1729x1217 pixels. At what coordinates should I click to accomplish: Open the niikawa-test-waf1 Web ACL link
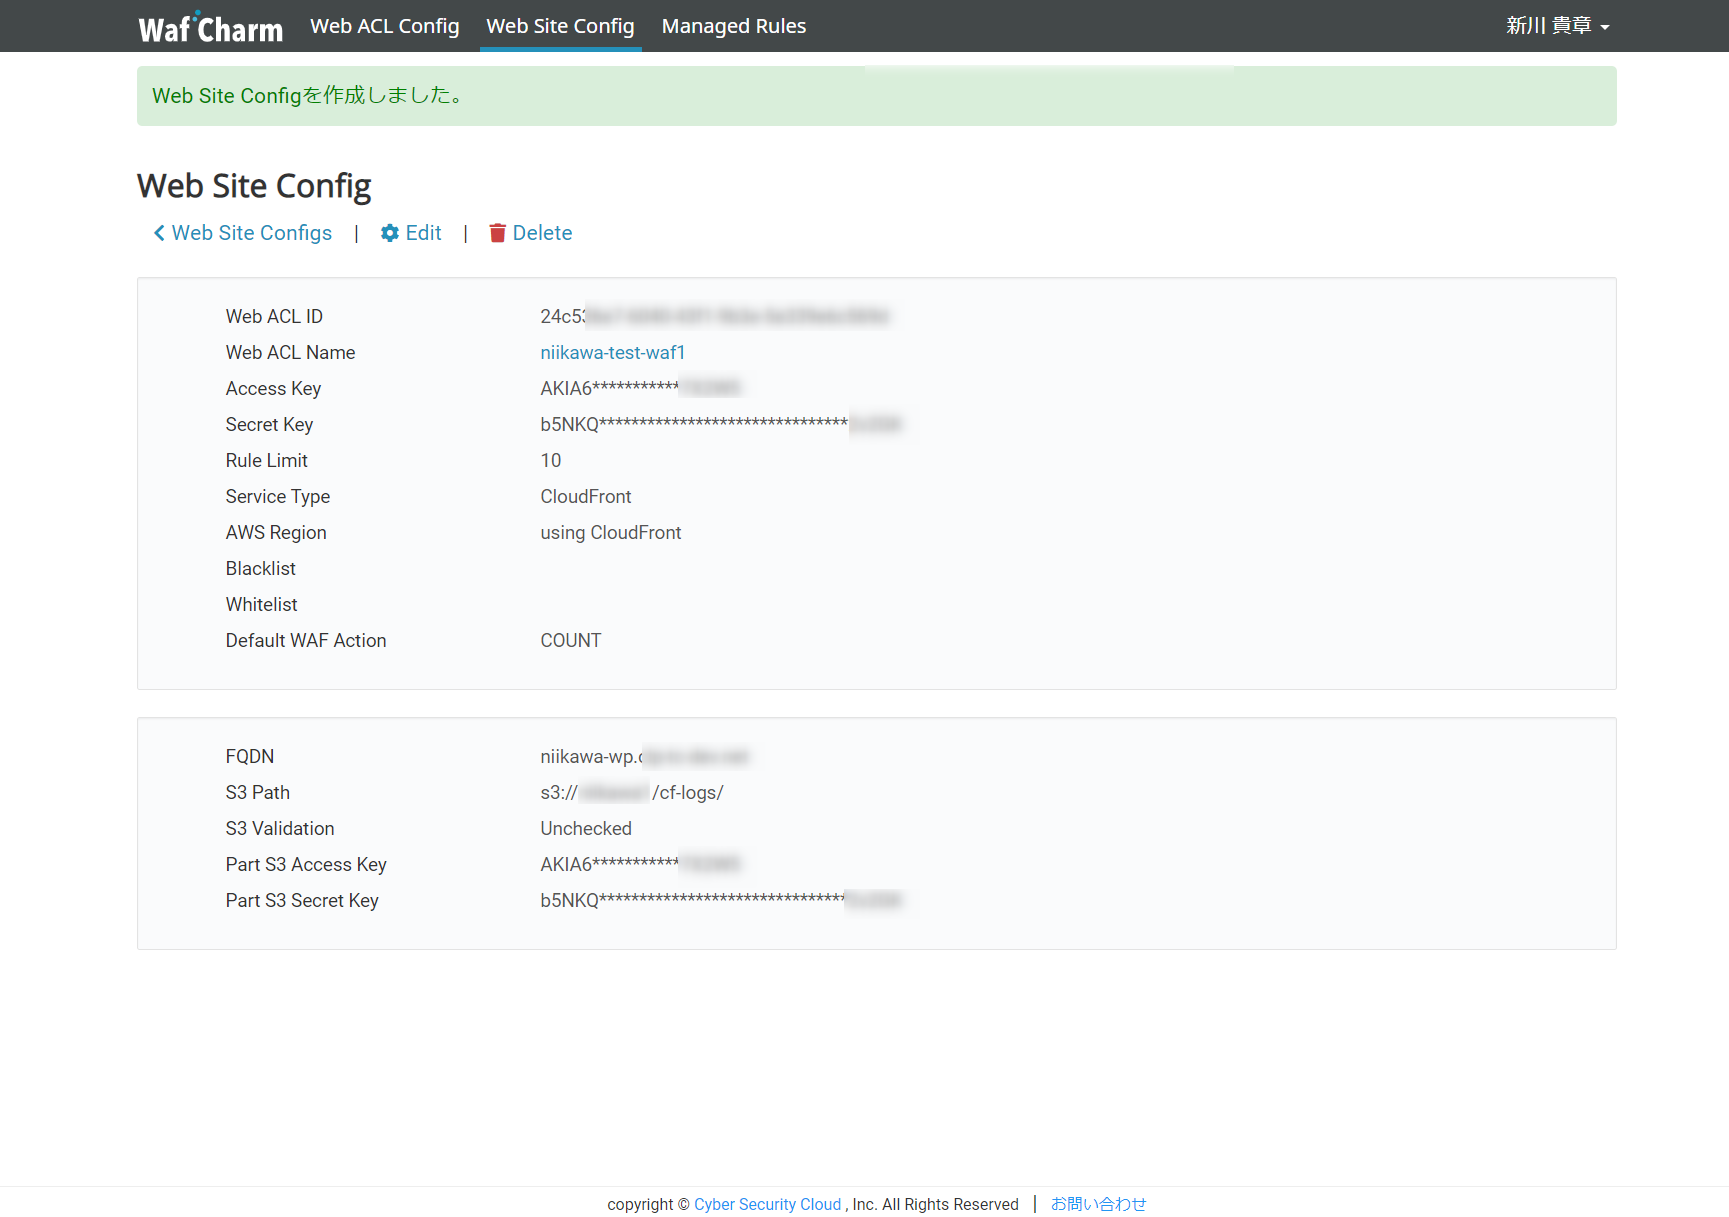613,352
